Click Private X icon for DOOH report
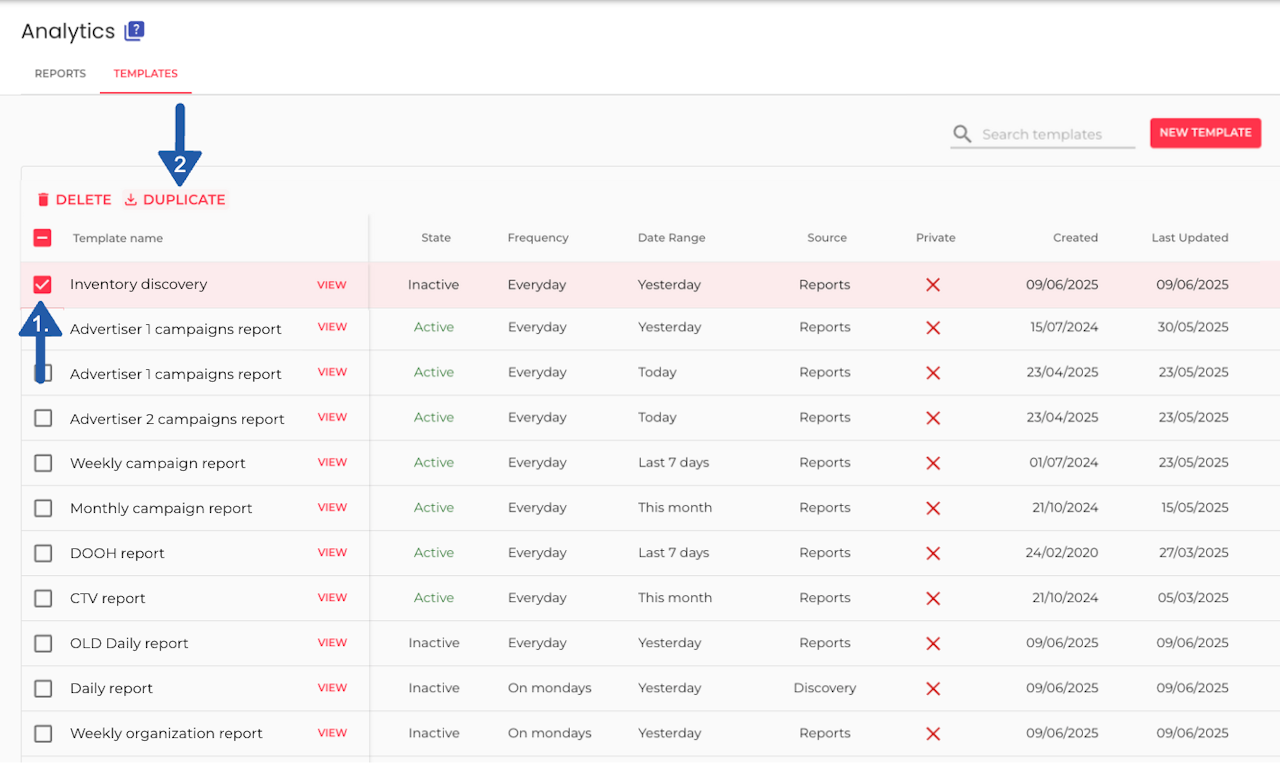The image size is (1280, 767). pos(933,553)
